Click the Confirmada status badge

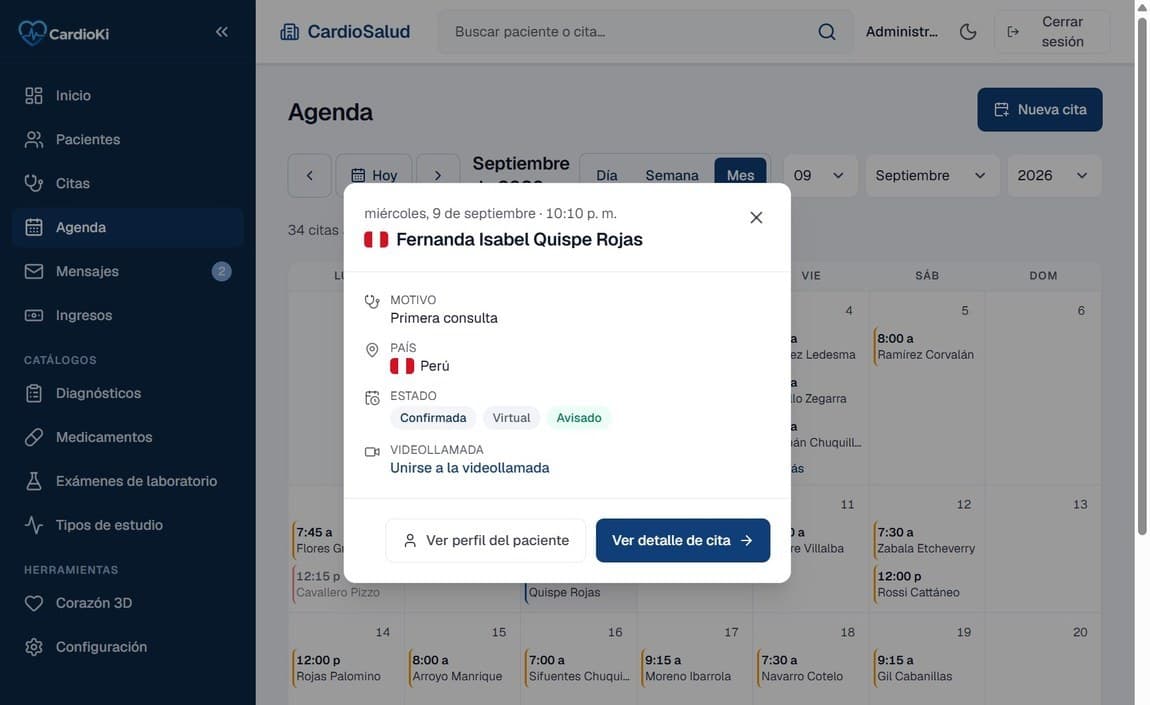[x=433, y=417]
